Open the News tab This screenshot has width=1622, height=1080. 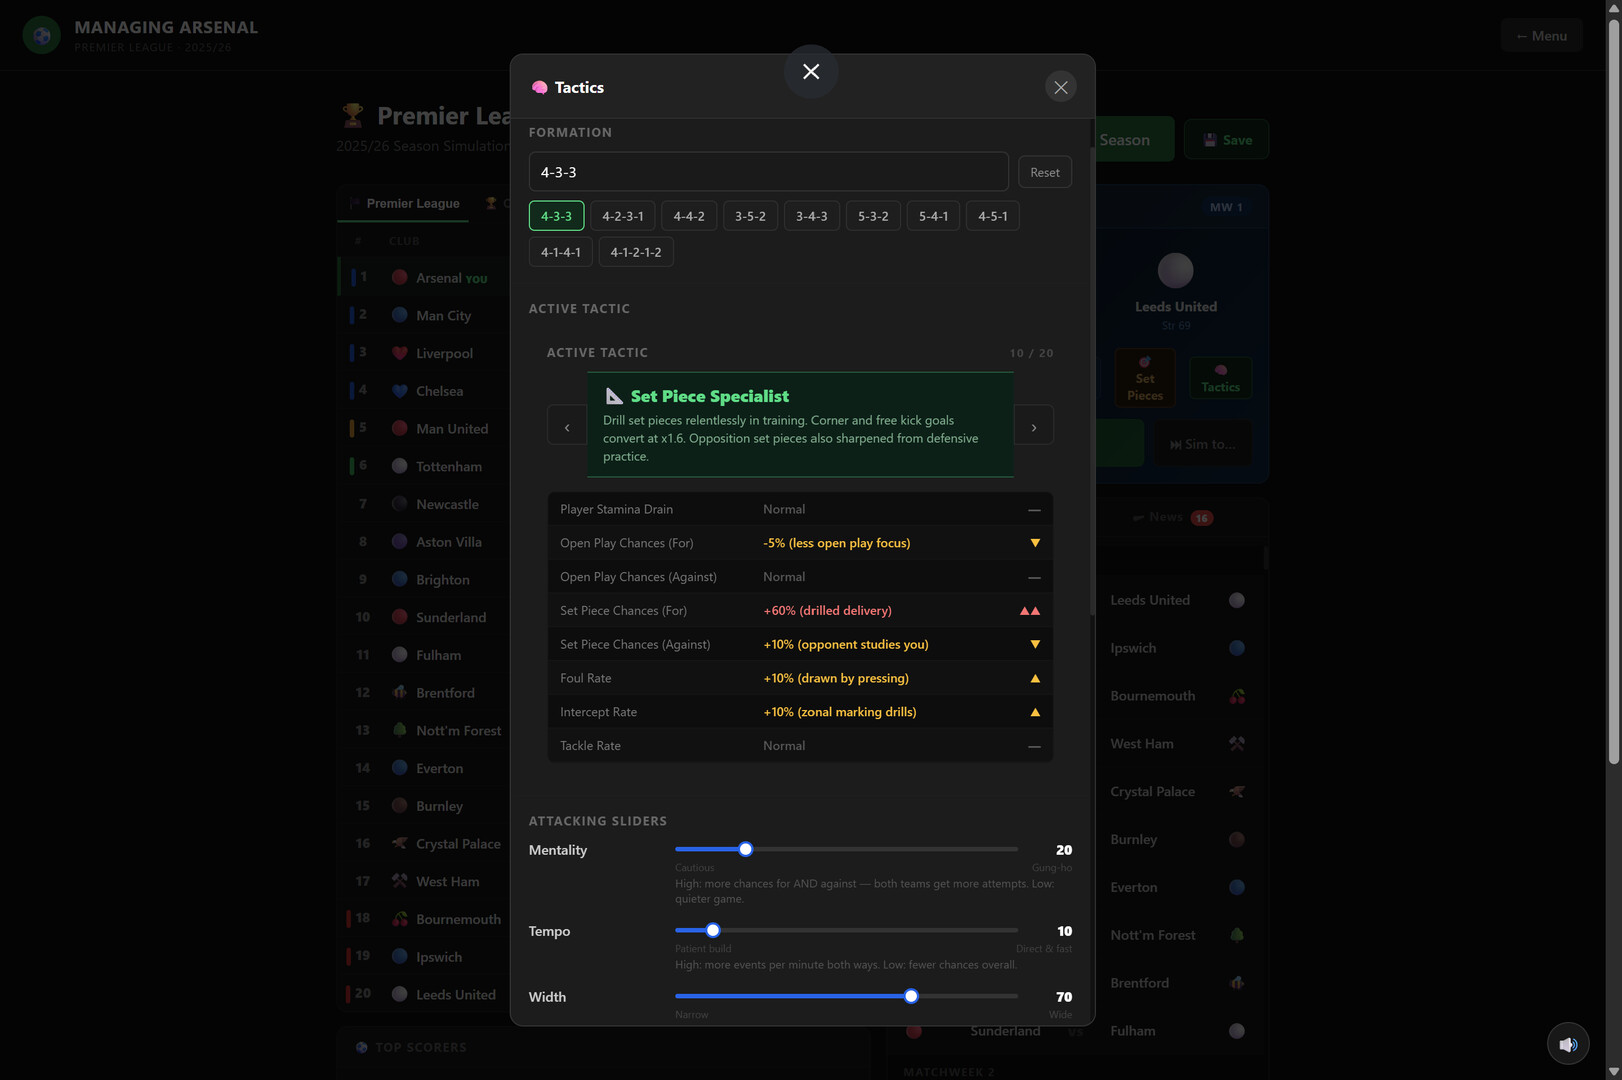[1172, 517]
